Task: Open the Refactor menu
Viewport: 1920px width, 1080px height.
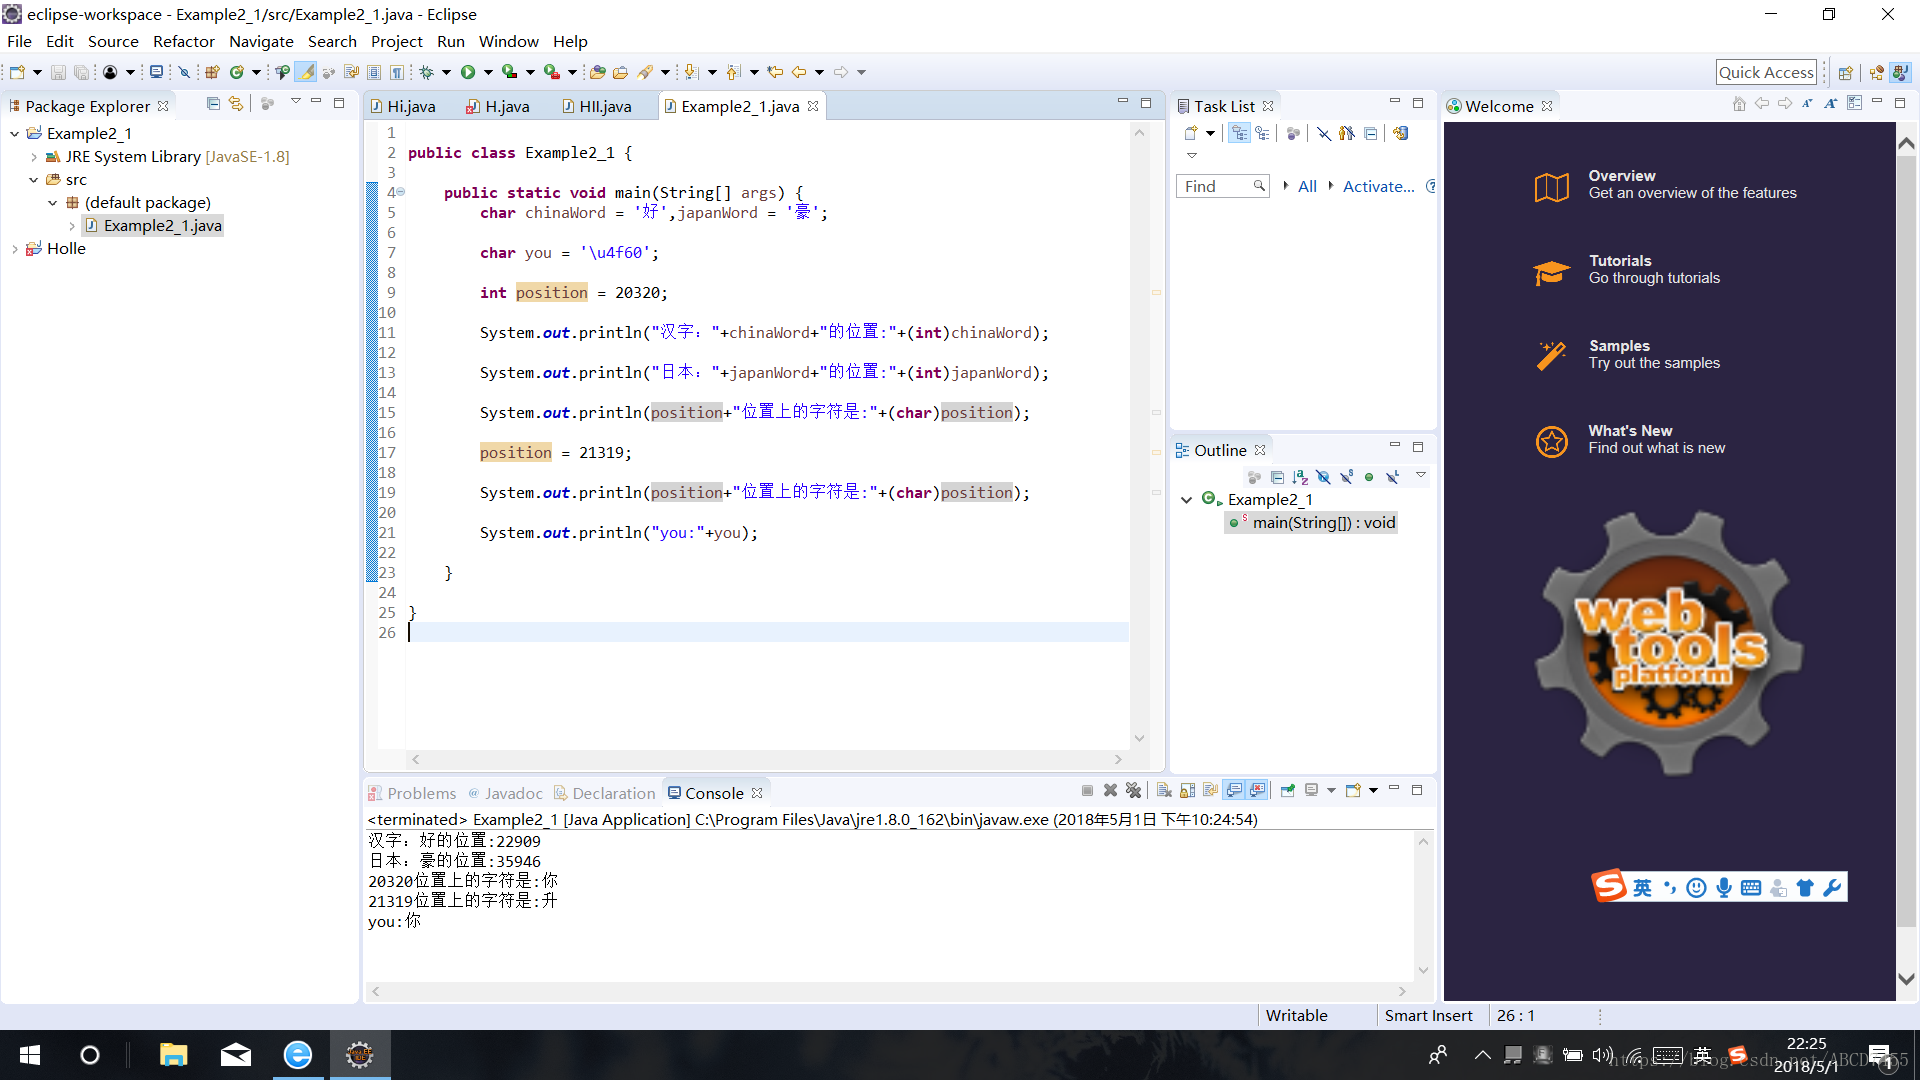Action: click(x=183, y=41)
